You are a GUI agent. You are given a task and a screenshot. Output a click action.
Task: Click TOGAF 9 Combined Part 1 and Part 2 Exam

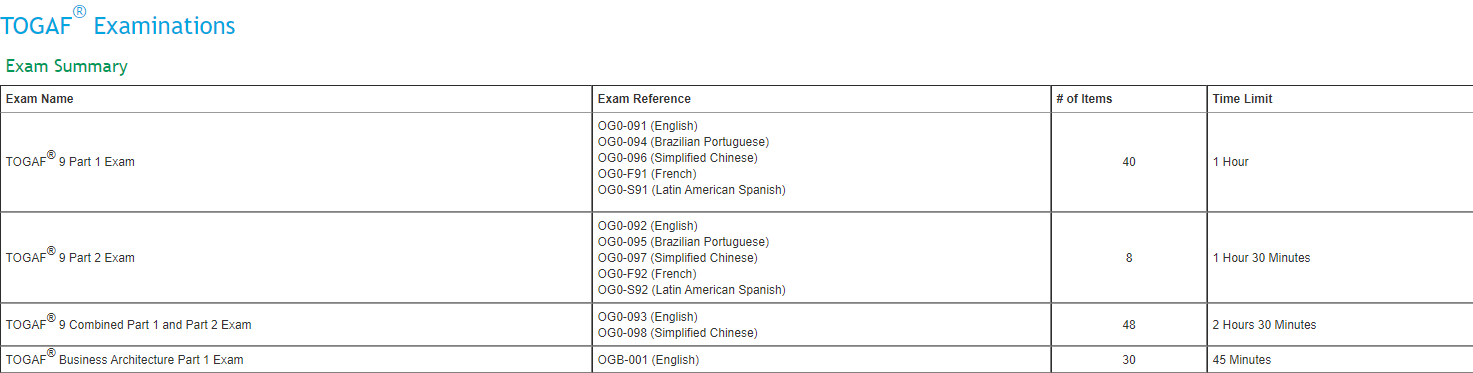[x=129, y=324]
